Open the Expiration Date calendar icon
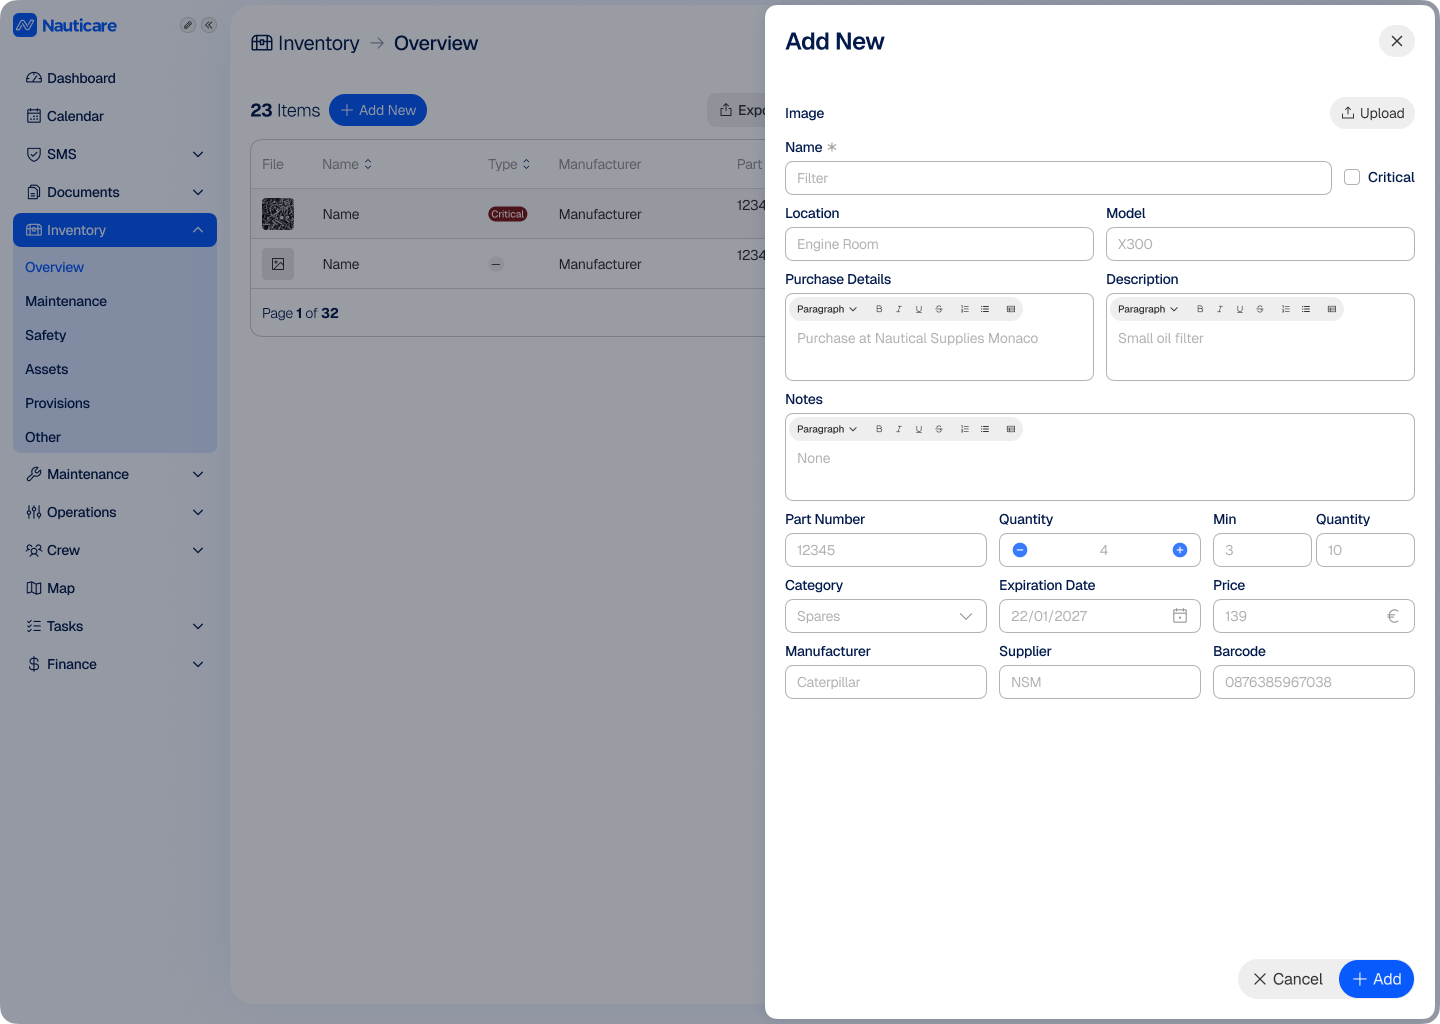The image size is (1440, 1024). (1180, 616)
